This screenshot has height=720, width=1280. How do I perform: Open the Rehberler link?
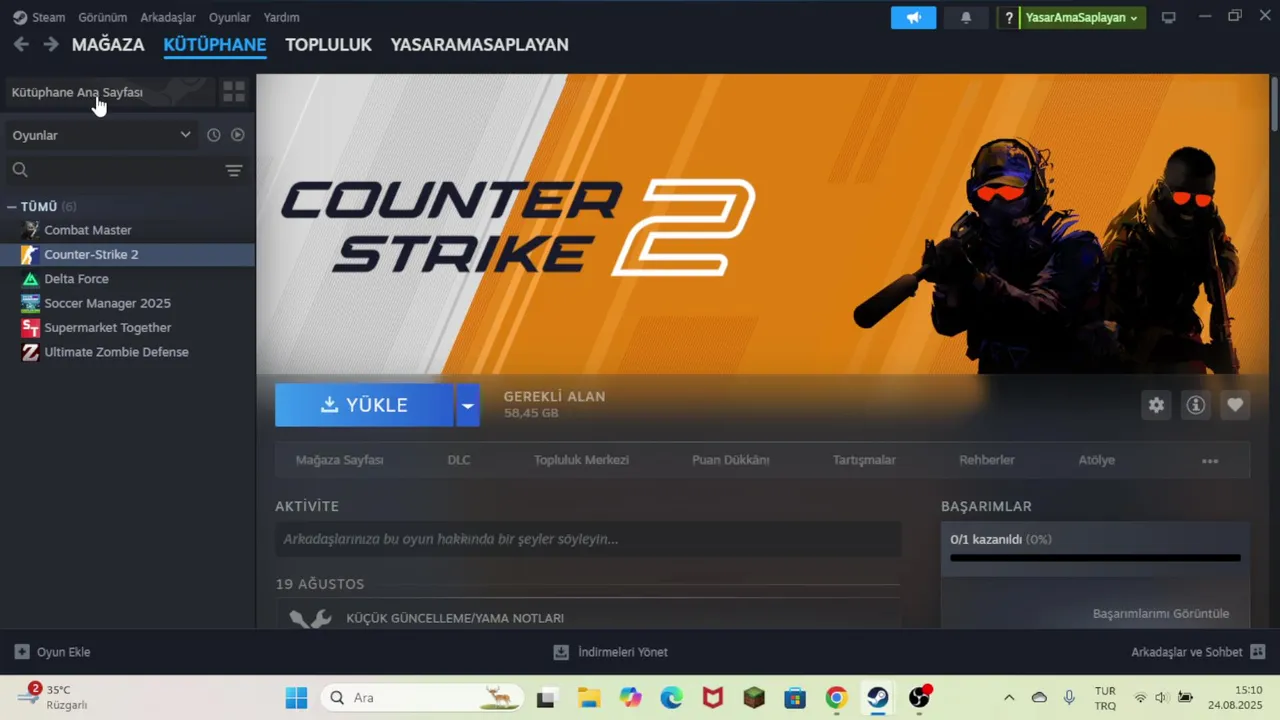point(987,460)
